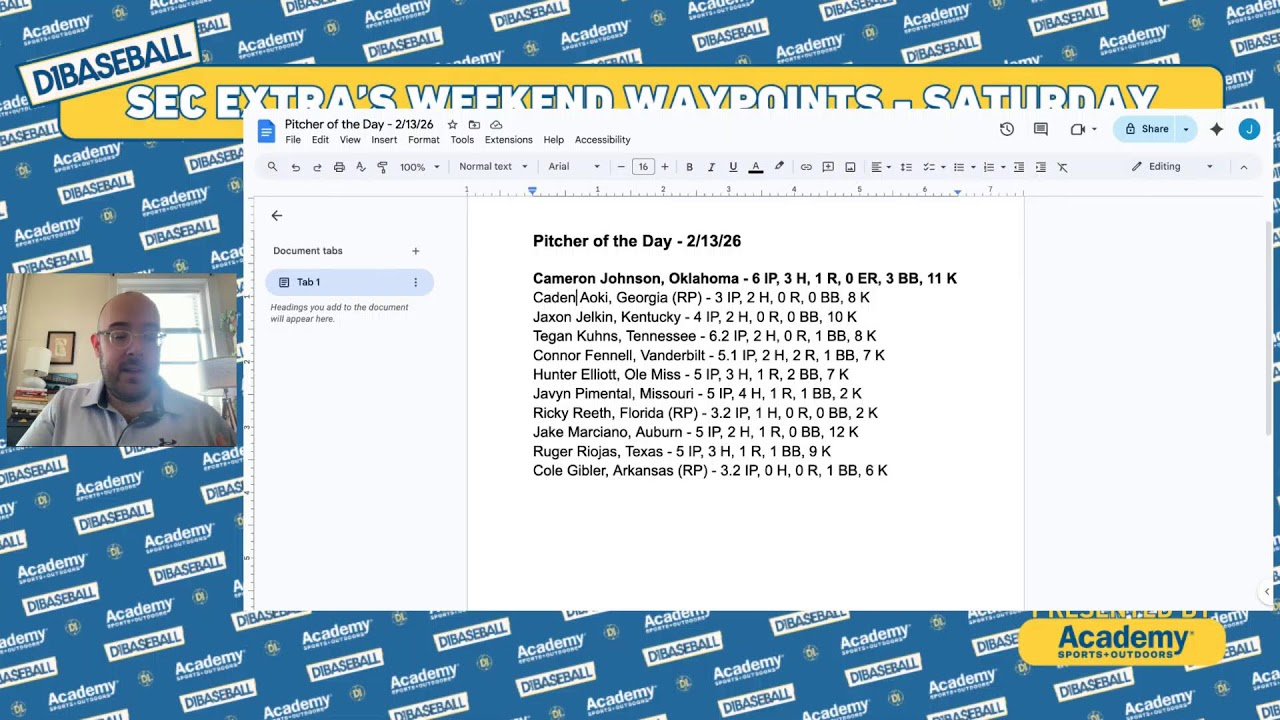Open the File menu
1280x720 pixels.
click(293, 140)
